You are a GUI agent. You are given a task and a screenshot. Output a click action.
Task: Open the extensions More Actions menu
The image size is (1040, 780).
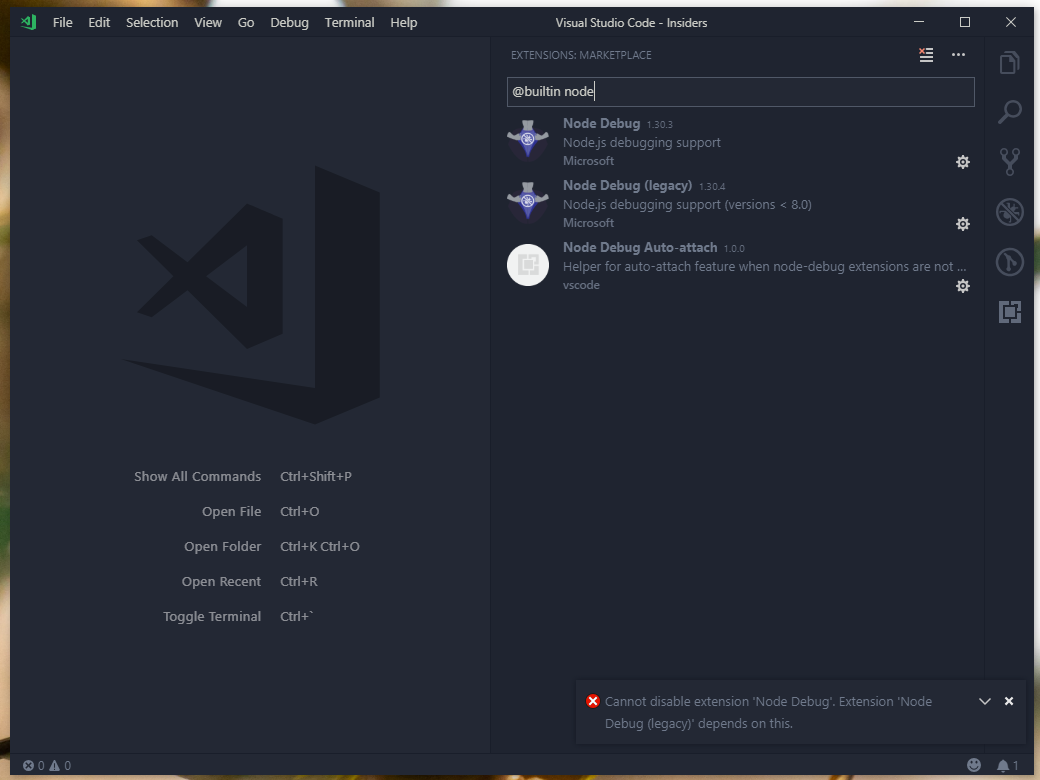958,55
